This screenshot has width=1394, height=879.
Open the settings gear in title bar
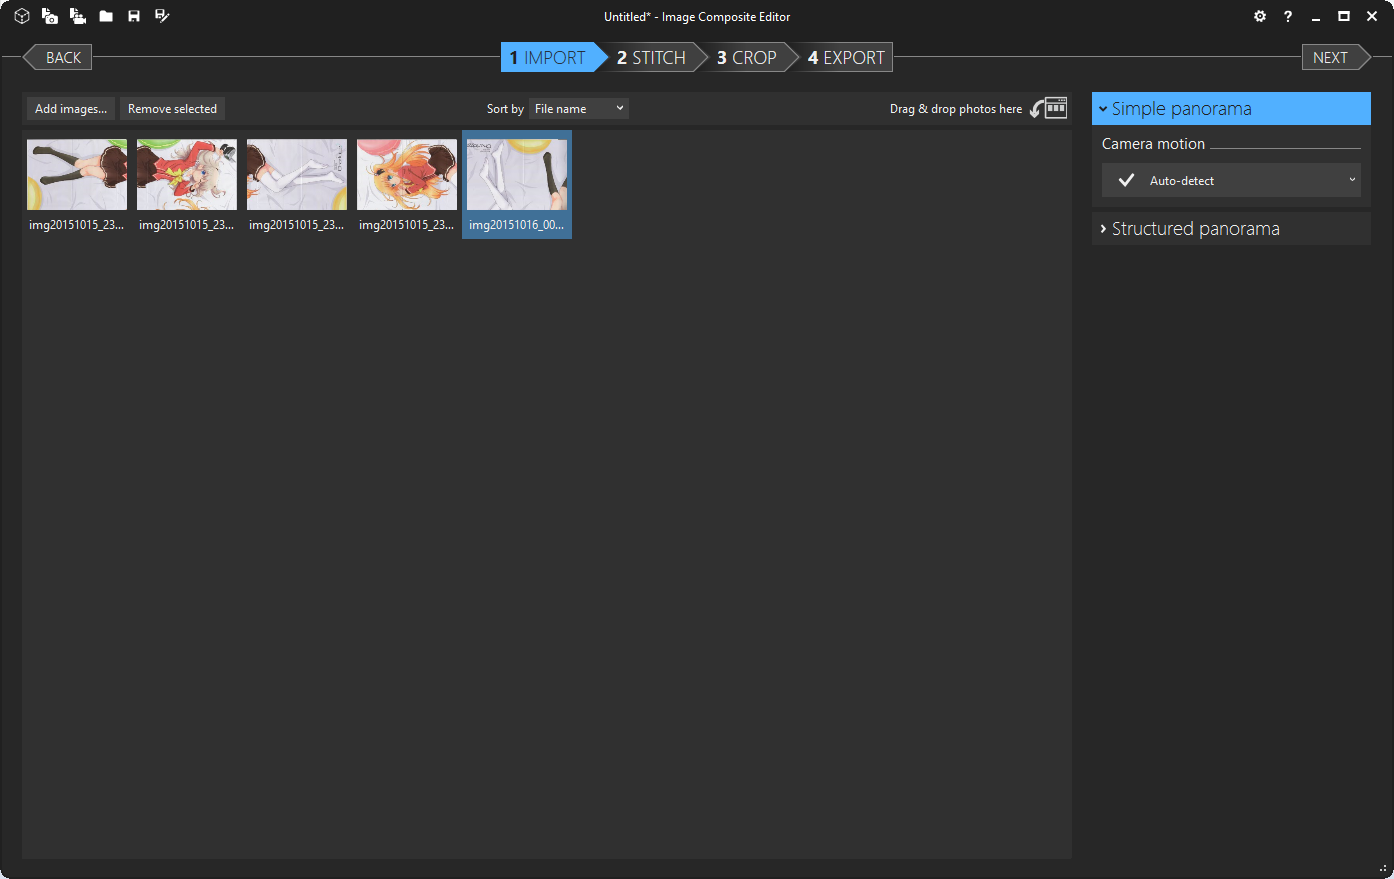(x=1260, y=16)
